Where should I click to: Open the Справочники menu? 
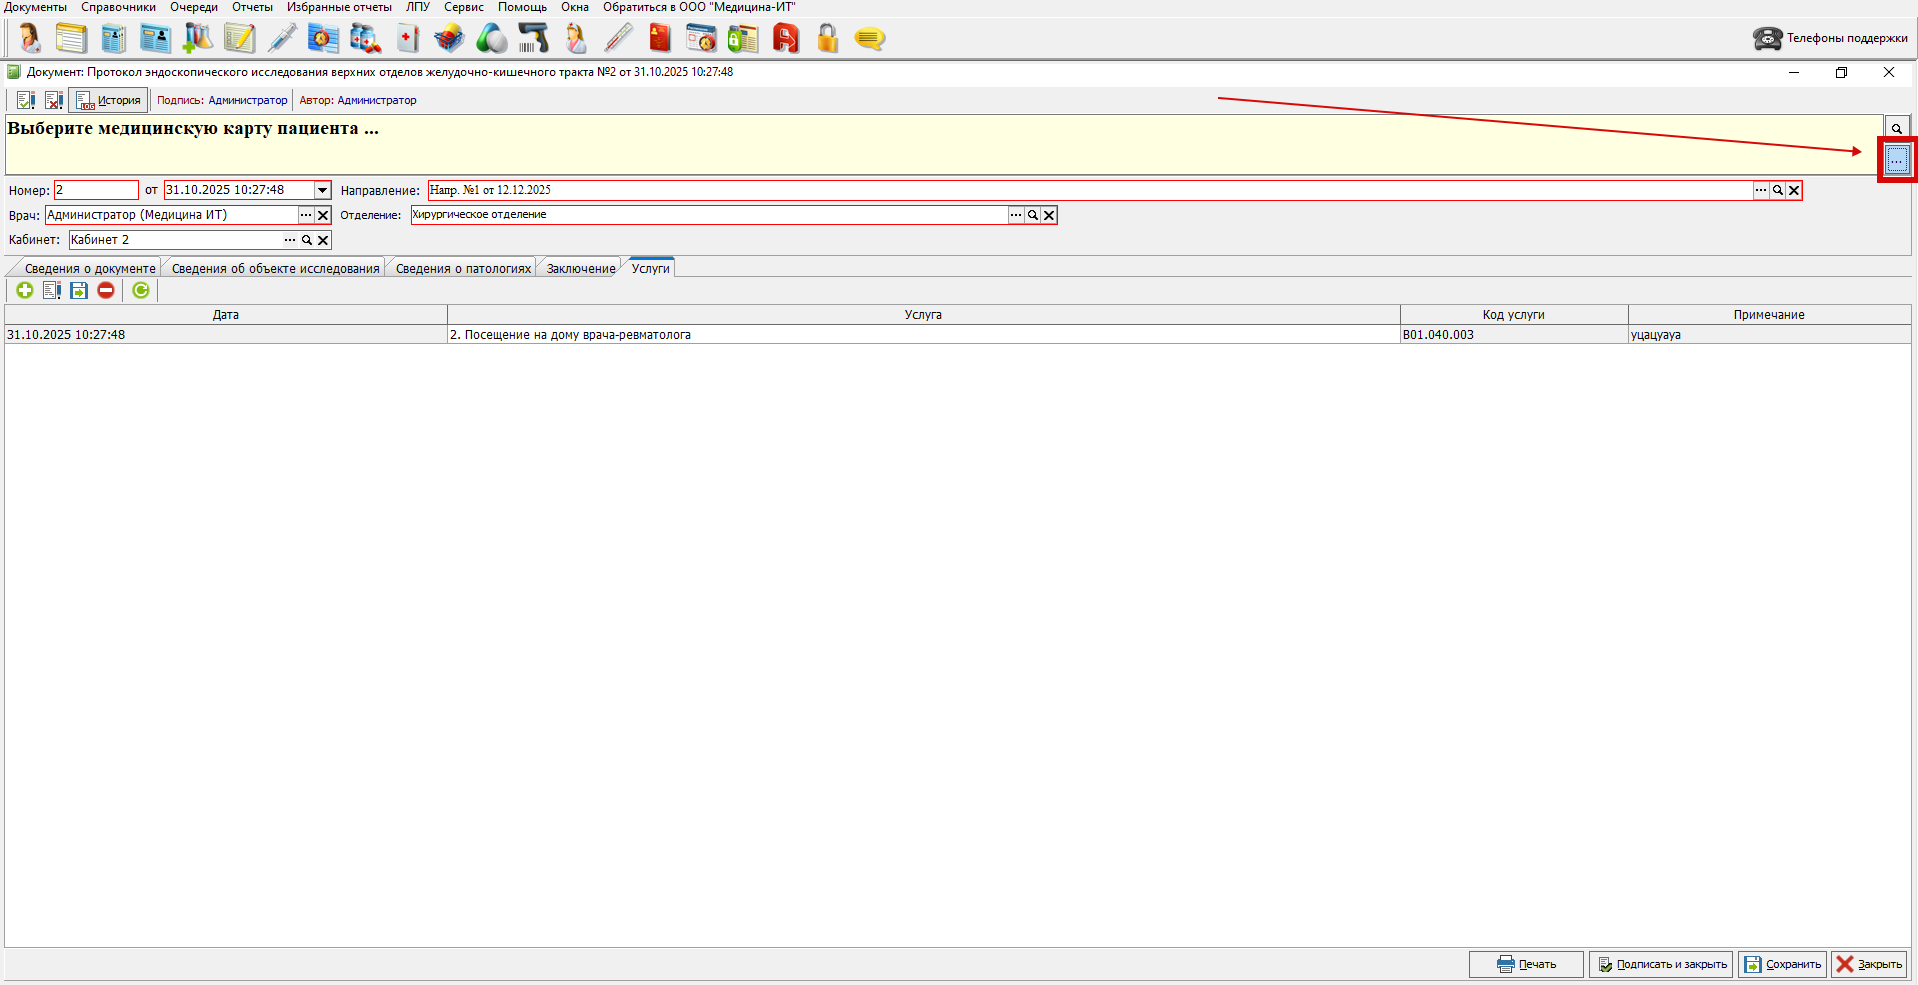(x=118, y=7)
